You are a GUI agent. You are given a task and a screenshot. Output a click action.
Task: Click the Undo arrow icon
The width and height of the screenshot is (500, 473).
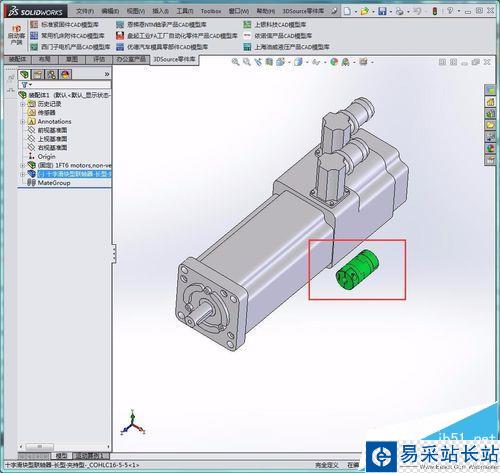417,11
